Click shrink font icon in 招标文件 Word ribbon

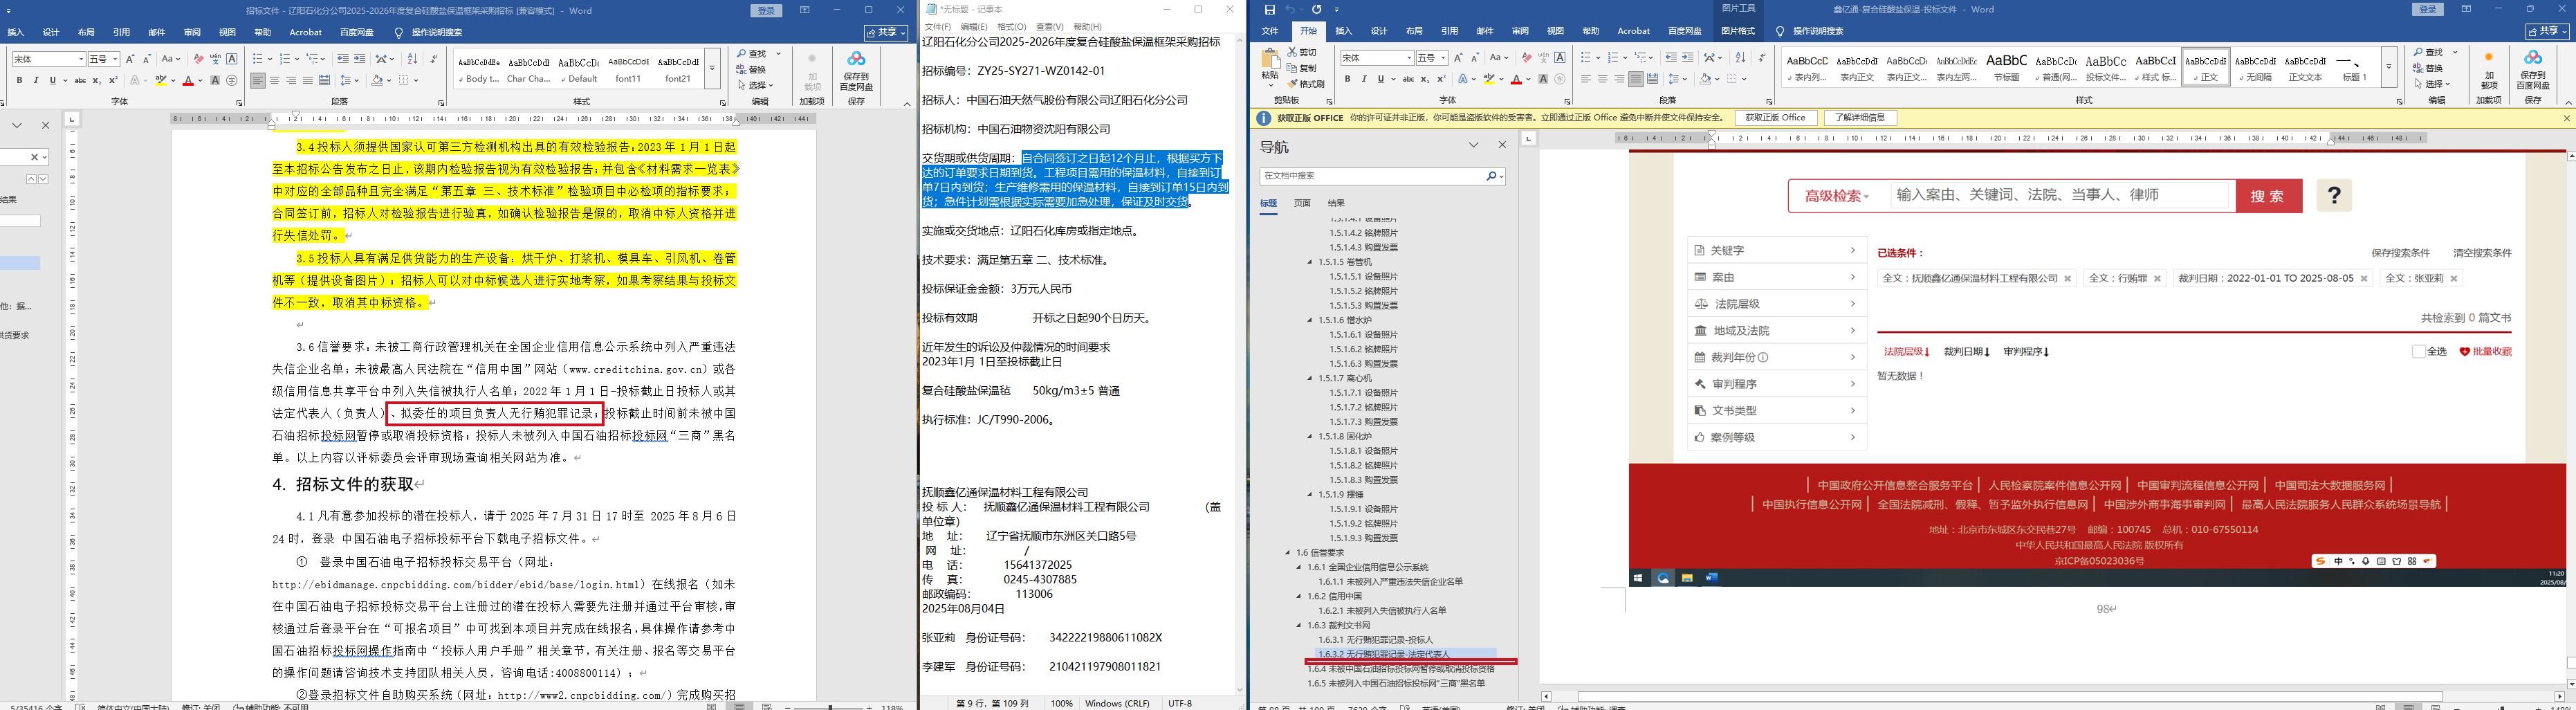[147, 59]
